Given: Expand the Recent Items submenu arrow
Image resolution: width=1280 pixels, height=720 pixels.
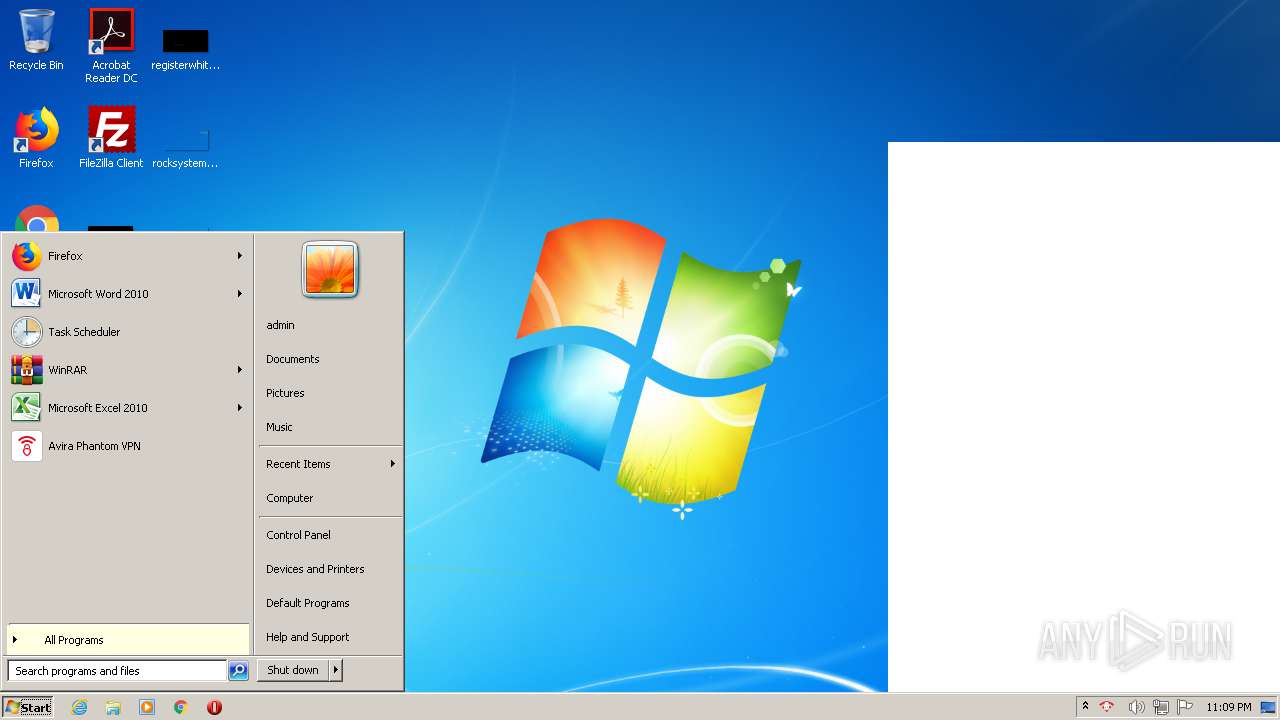Looking at the screenshot, I should pos(393,464).
